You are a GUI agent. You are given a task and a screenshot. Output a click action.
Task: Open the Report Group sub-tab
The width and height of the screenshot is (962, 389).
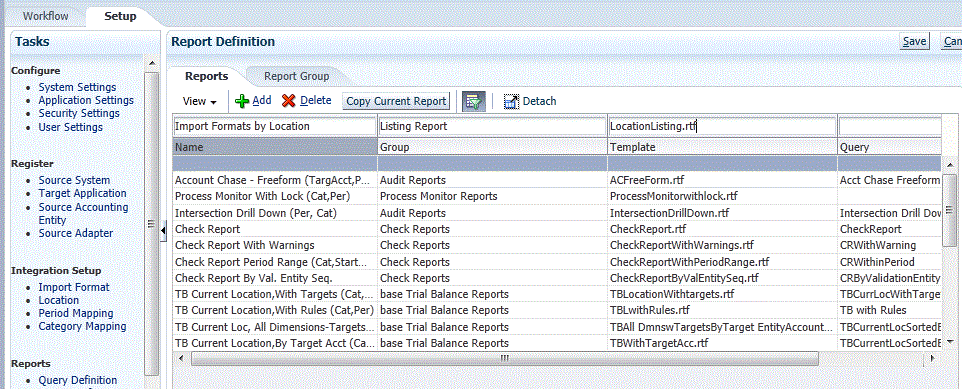pos(297,76)
